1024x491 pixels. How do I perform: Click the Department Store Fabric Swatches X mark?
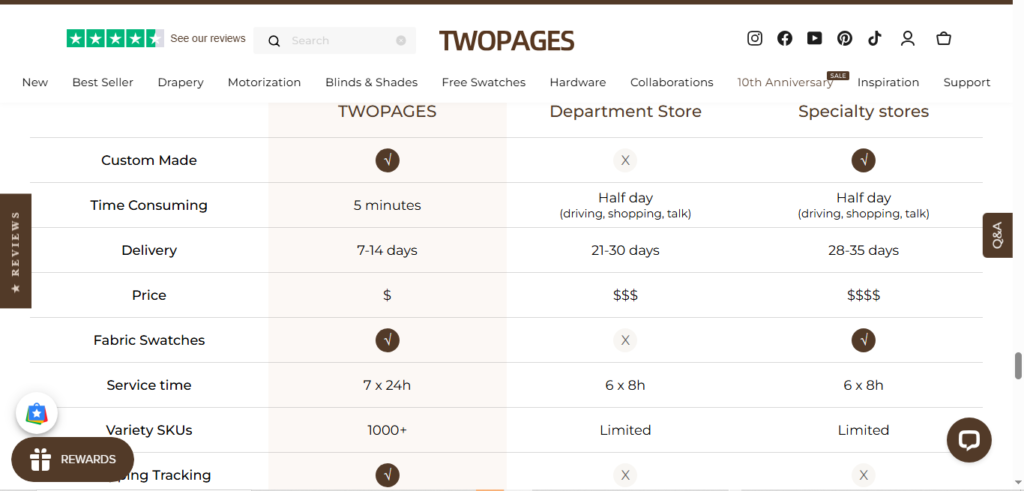pyautogui.click(x=625, y=340)
